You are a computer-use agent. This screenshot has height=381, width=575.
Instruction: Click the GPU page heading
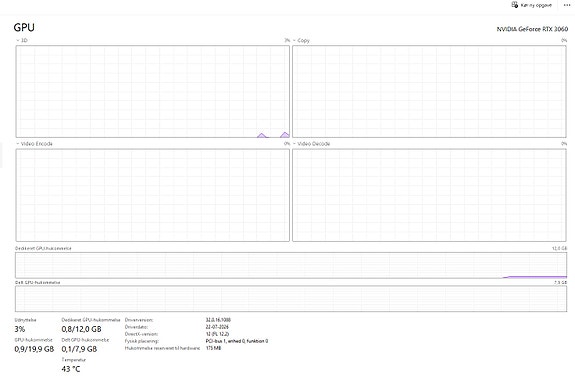[24, 28]
